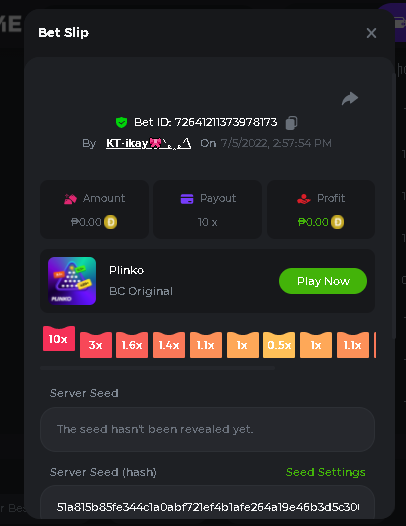Click the Plinko game thumbnail

(x=72, y=281)
